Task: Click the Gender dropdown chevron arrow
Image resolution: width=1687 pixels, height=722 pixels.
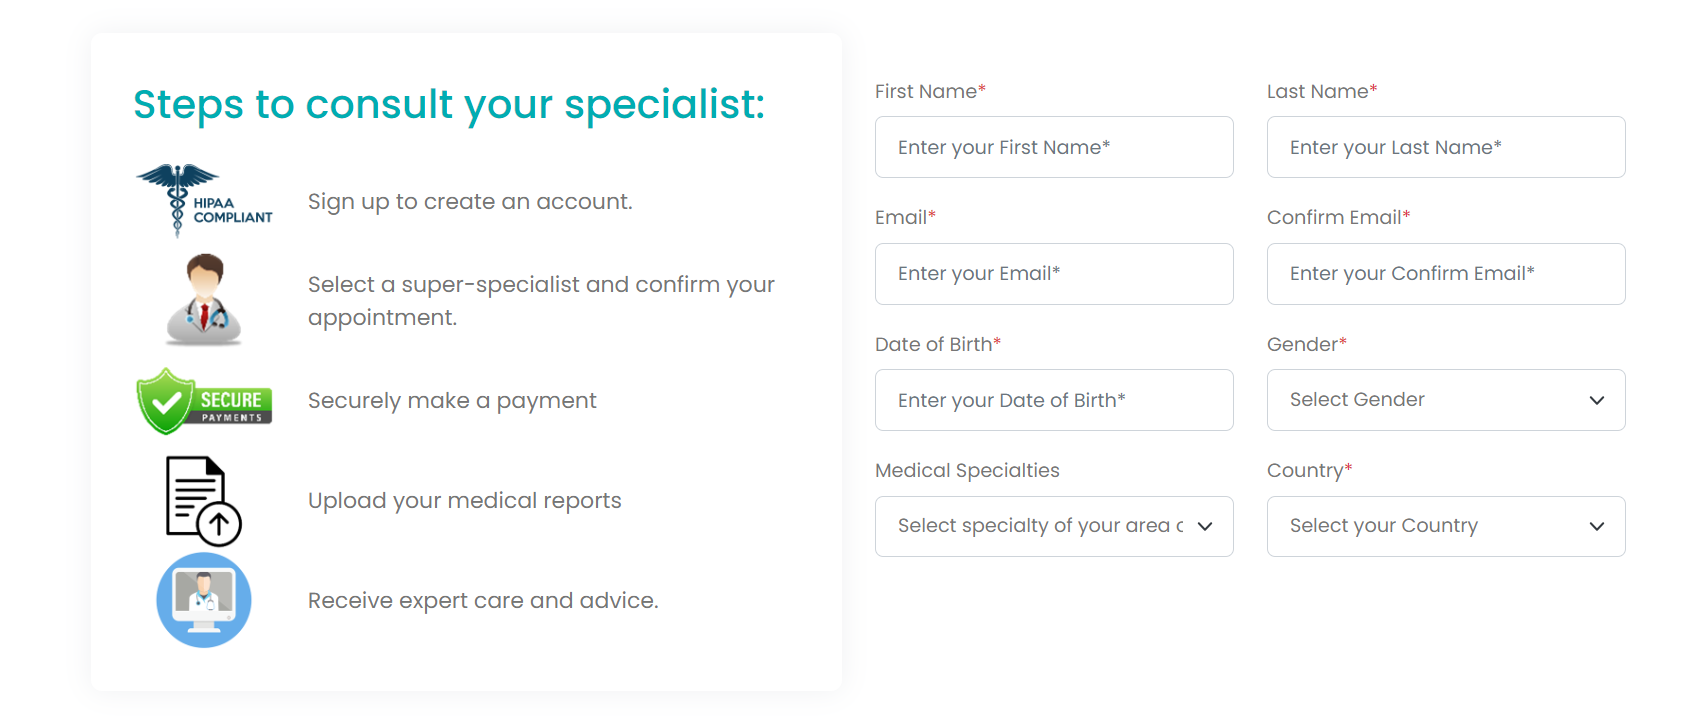Action: (1596, 400)
